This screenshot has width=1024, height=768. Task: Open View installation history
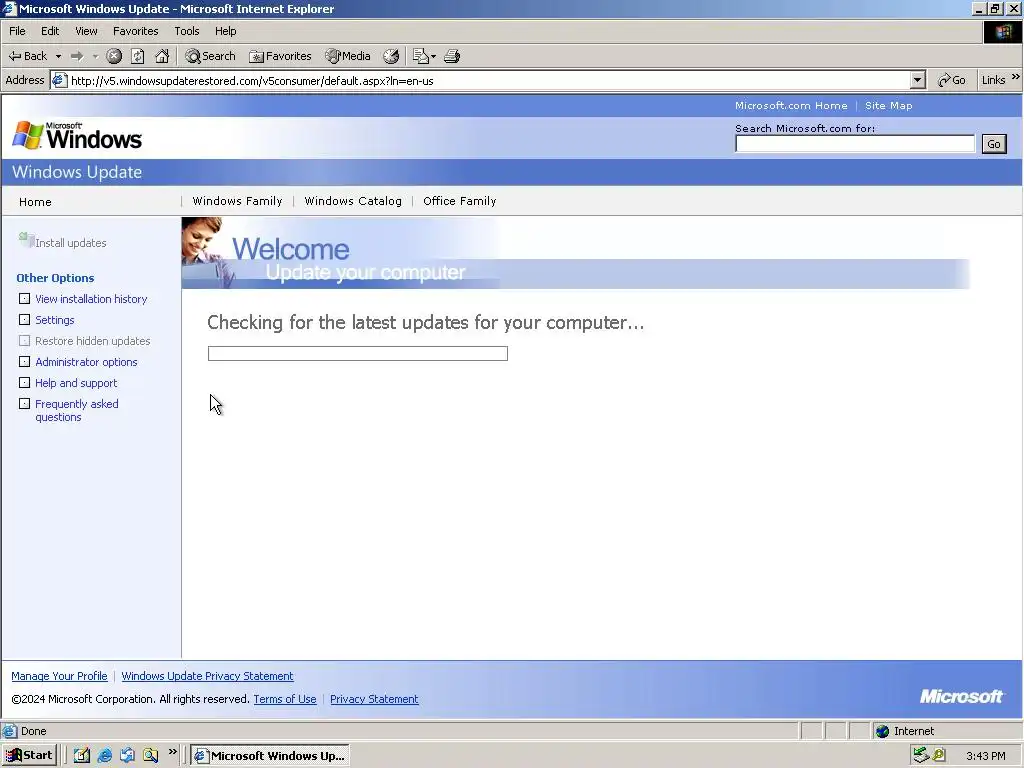[x=91, y=299]
